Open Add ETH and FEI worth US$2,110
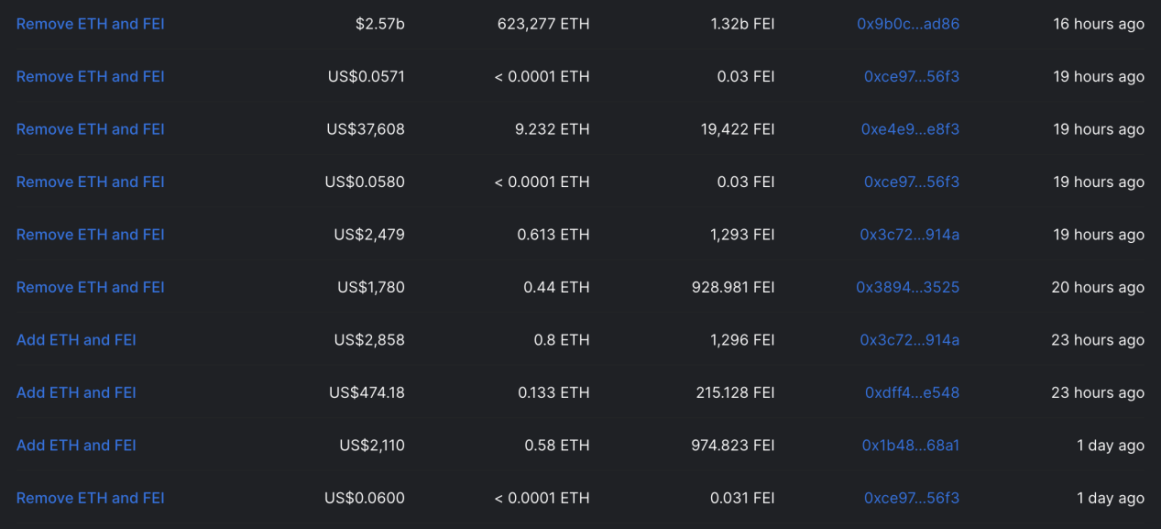1161x529 pixels. click(x=76, y=445)
